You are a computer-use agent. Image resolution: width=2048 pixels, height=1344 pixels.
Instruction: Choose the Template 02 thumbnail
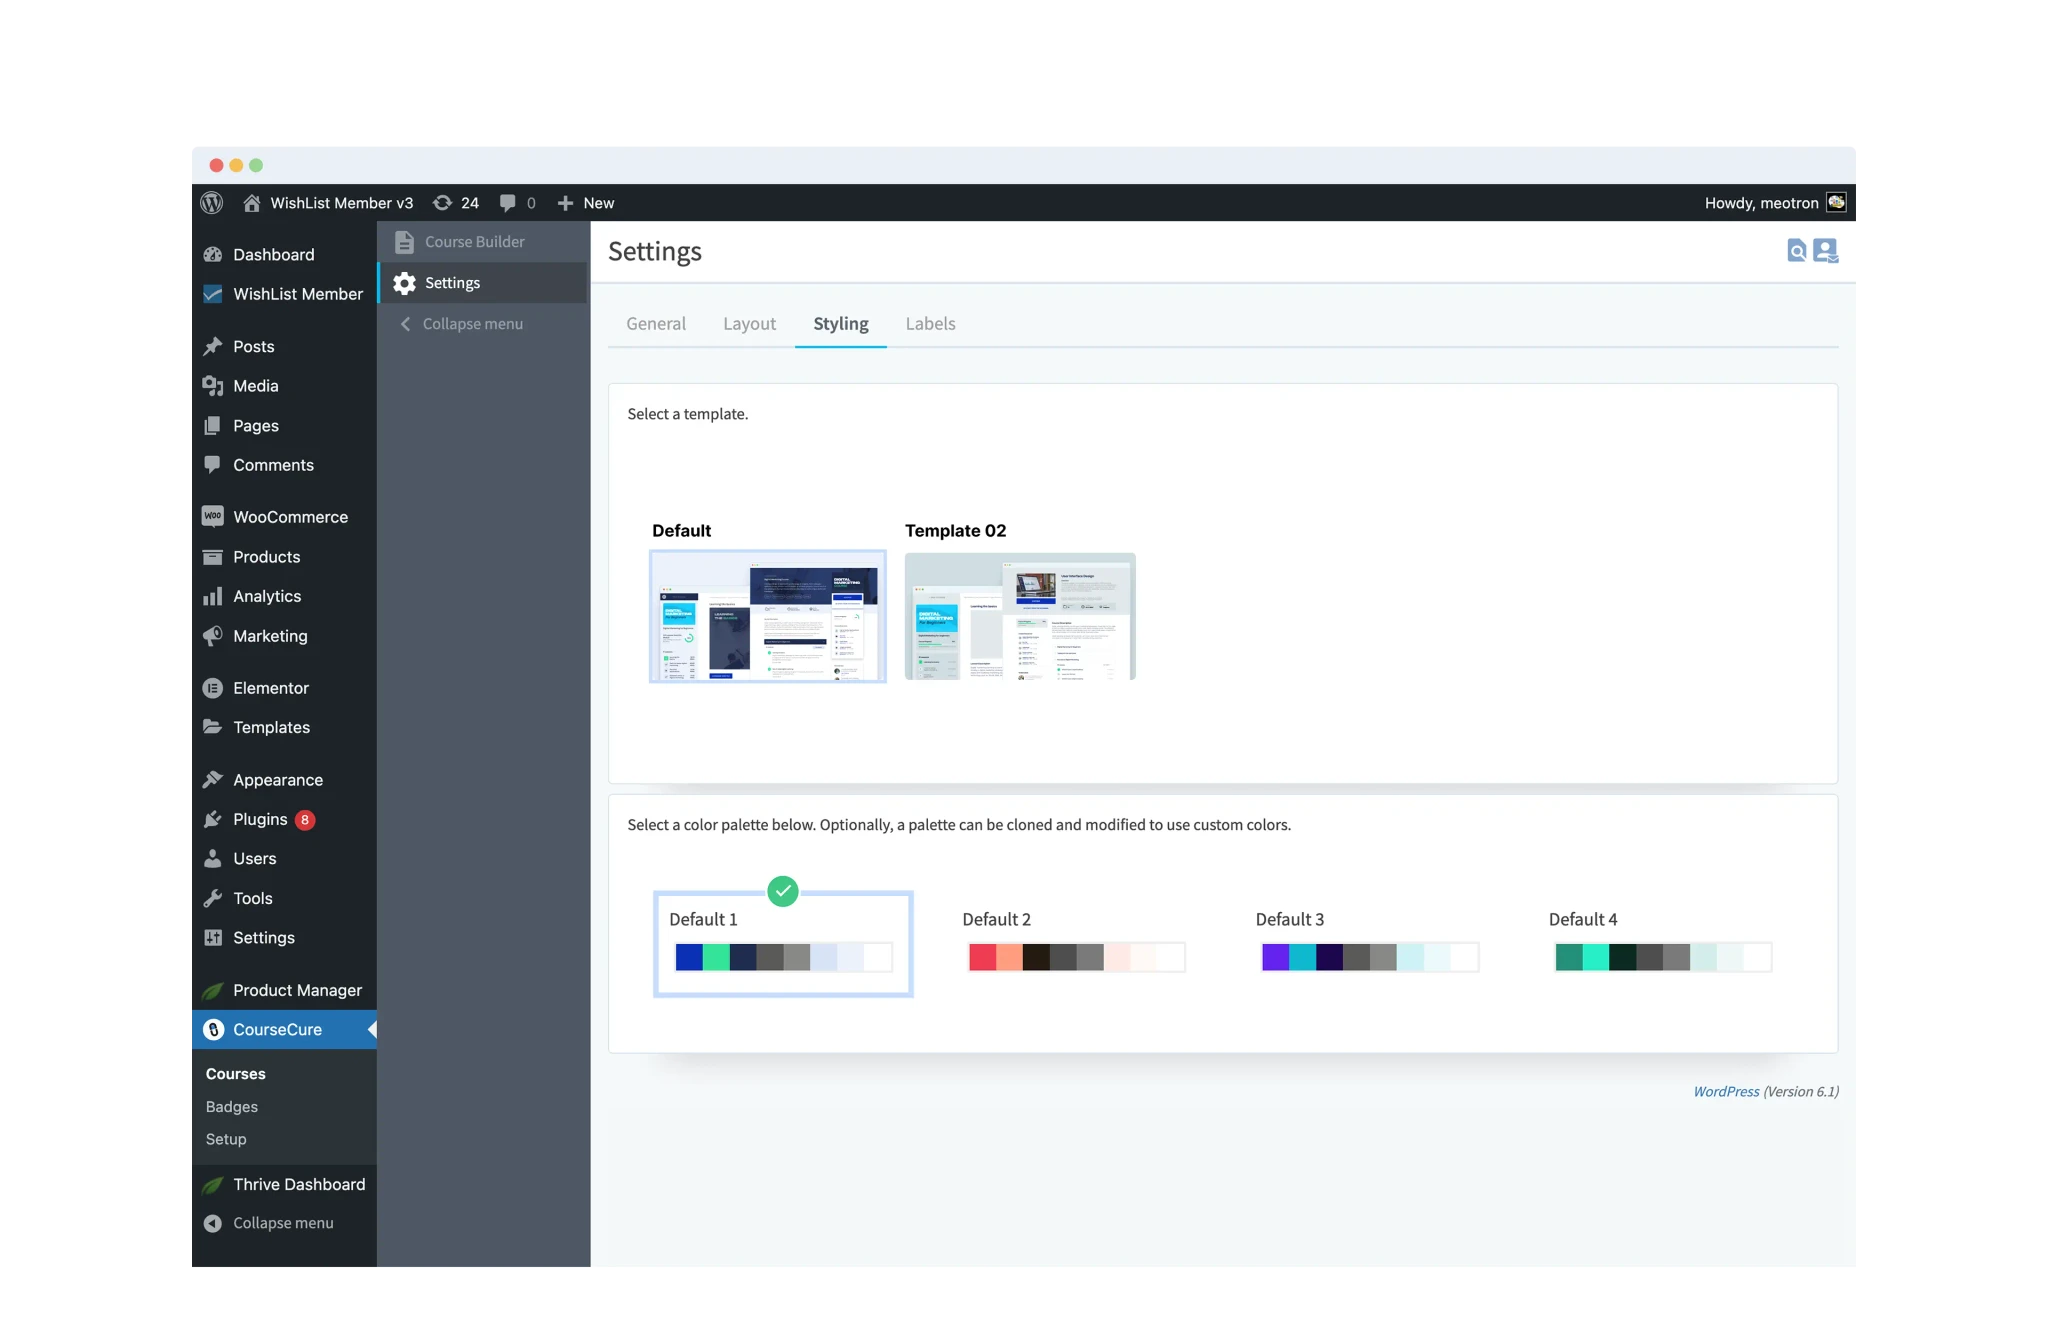pyautogui.click(x=1020, y=616)
